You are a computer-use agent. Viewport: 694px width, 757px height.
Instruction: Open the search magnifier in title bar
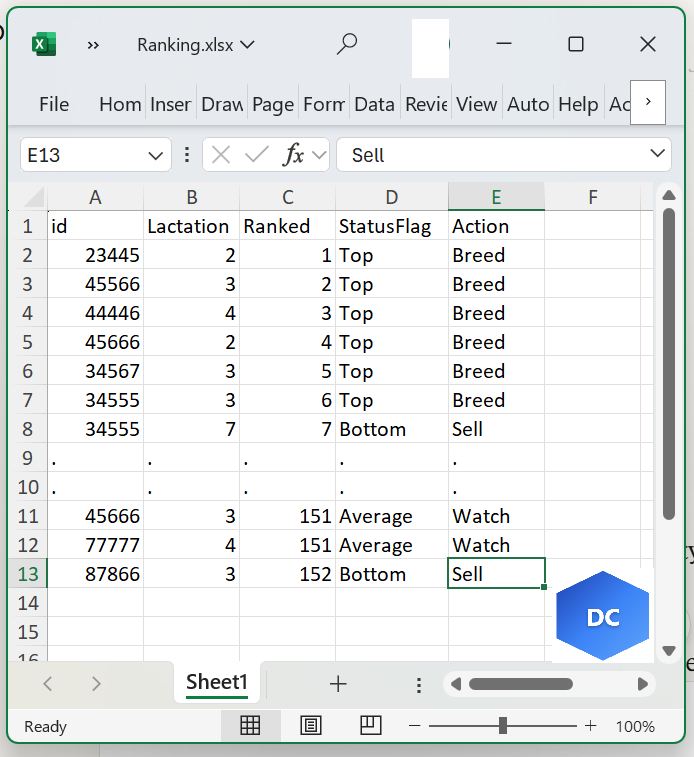coord(347,44)
